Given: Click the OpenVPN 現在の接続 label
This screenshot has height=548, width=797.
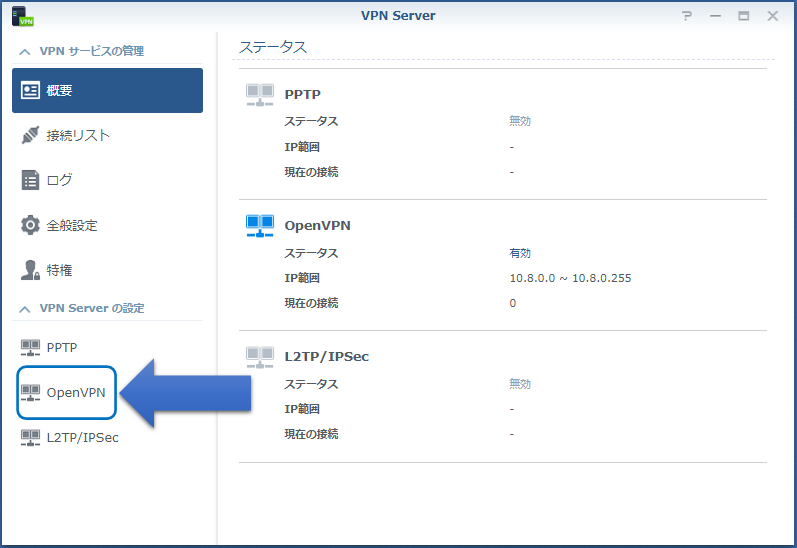Looking at the screenshot, I should [311, 303].
